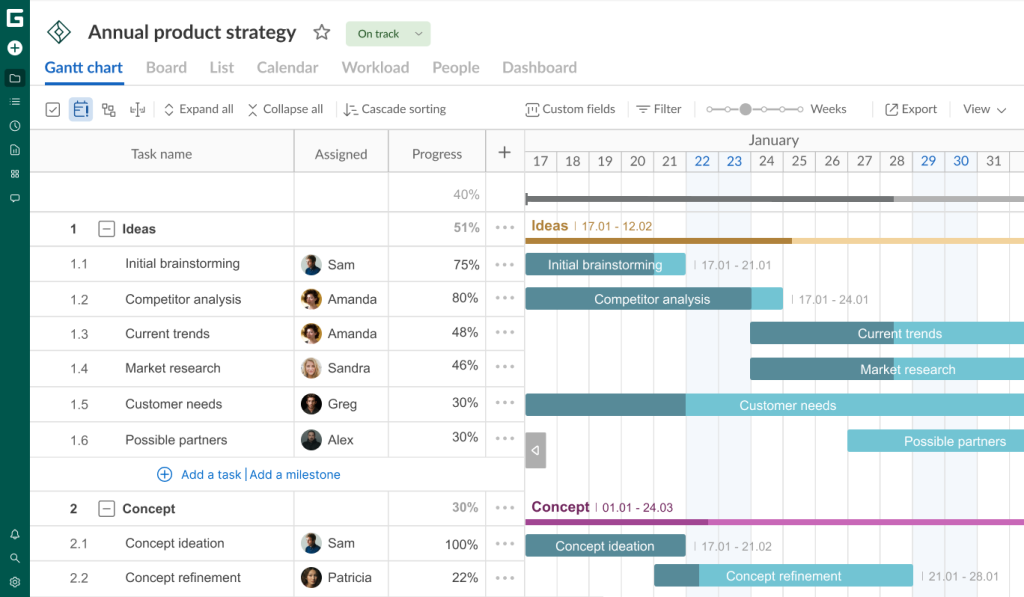Click Add a milestone under the Ideas group
1024x597 pixels.
[295, 474]
